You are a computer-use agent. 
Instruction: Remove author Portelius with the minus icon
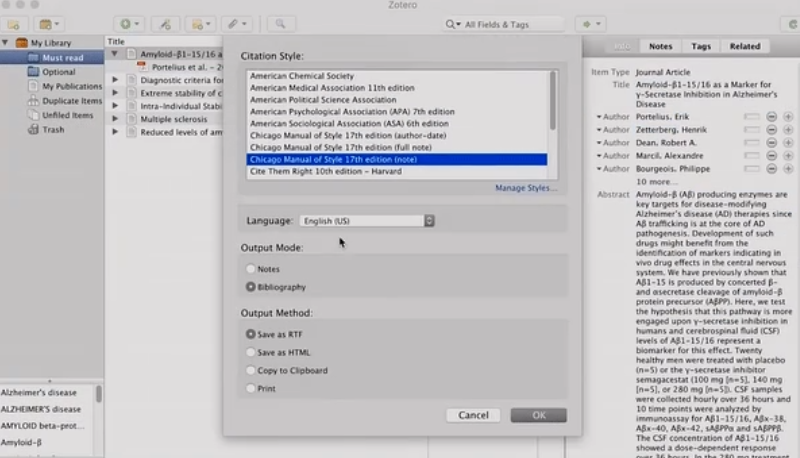771,117
